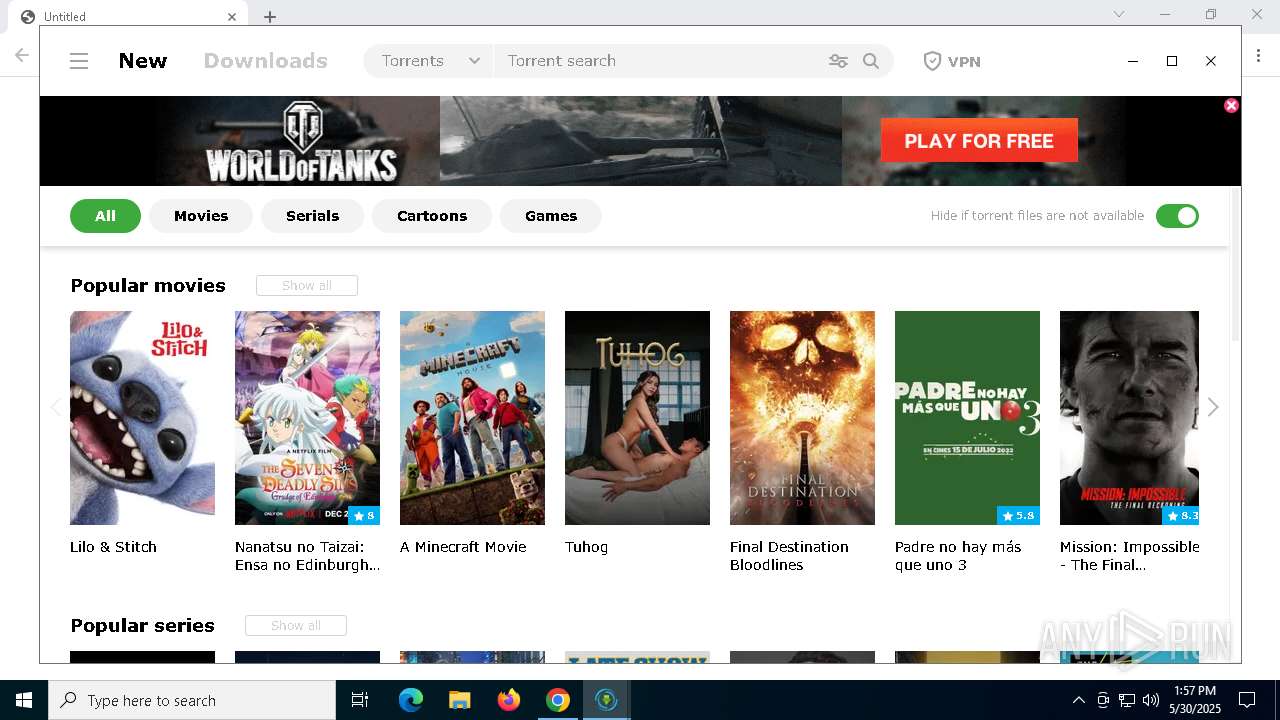Toggle hide unavailable torrent files switch
This screenshot has width=1280, height=720.
(x=1177, y=216)
